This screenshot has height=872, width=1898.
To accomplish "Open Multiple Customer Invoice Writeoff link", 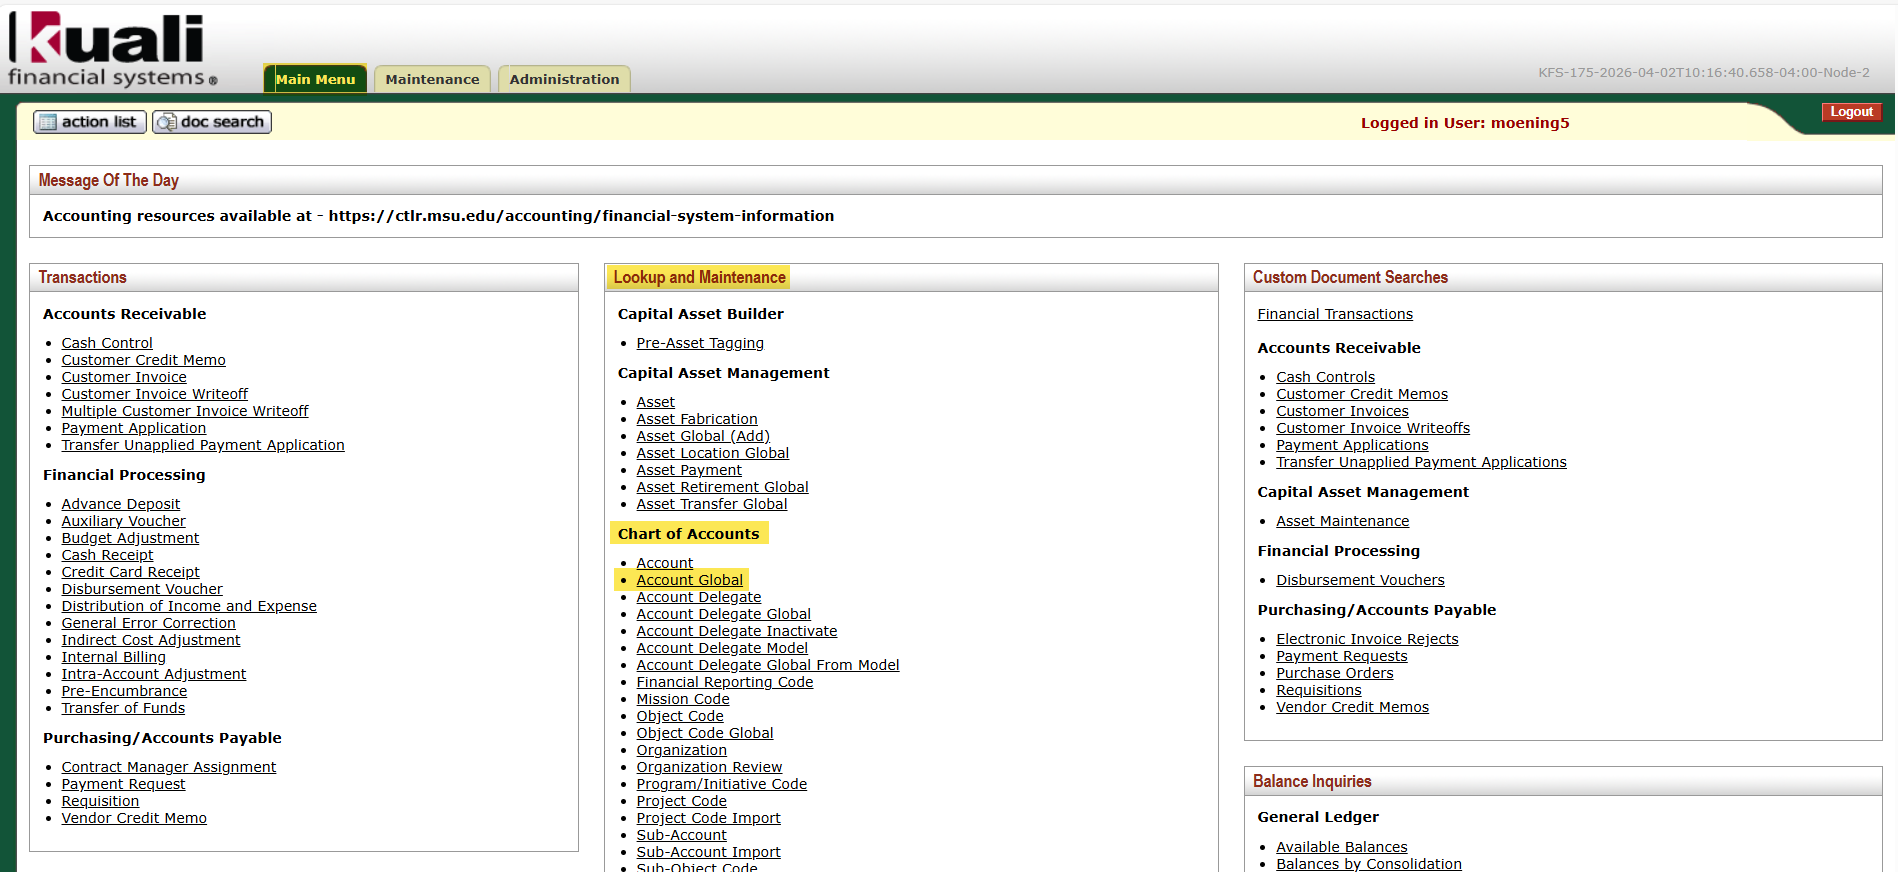I will pos(185,411).
